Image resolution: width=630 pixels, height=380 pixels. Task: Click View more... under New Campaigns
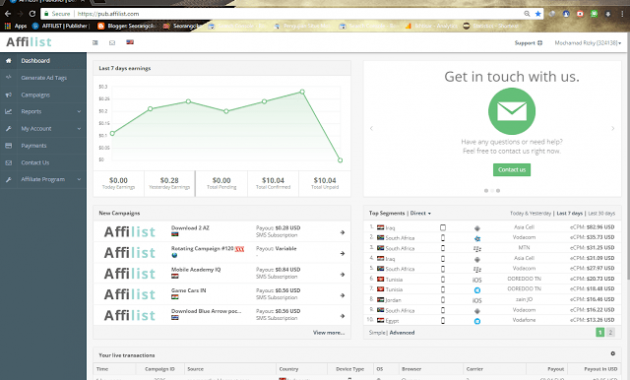click(329, 333)
